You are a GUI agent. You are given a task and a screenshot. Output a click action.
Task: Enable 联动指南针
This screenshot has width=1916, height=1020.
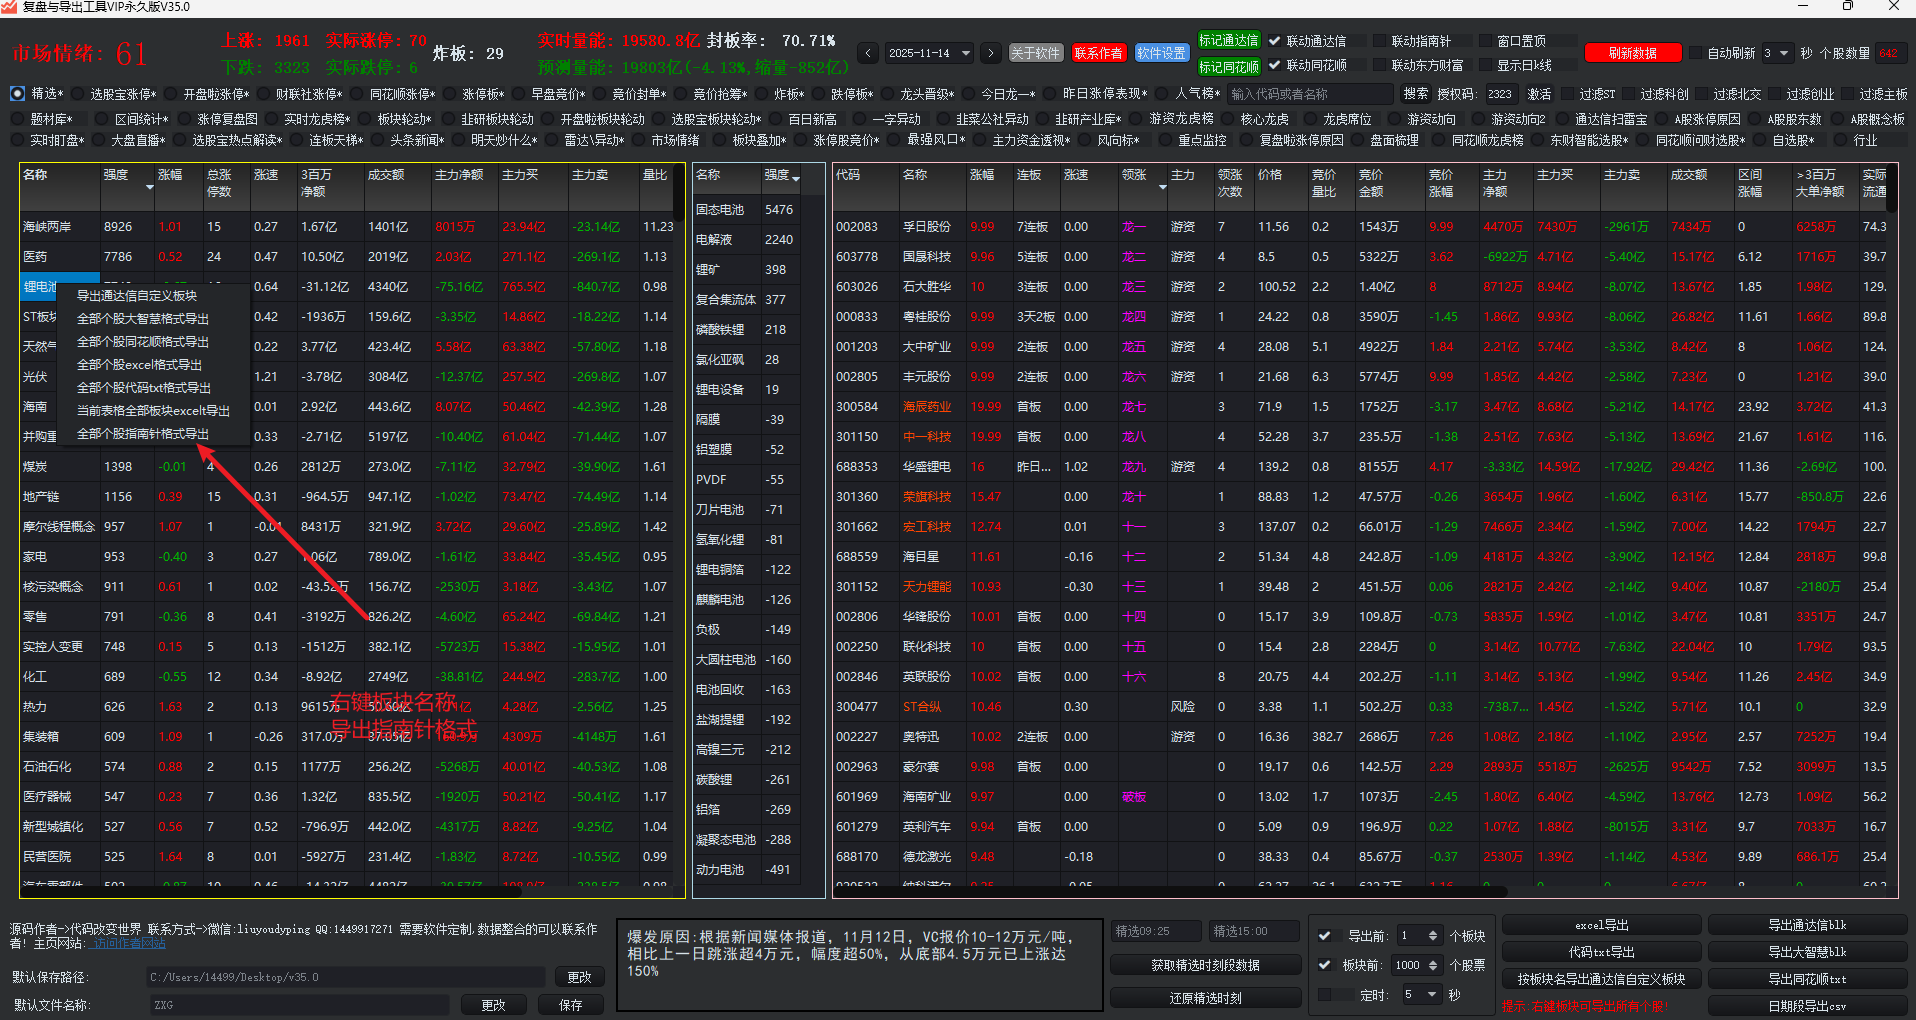pyautogui.click(x=1379, y=41)
